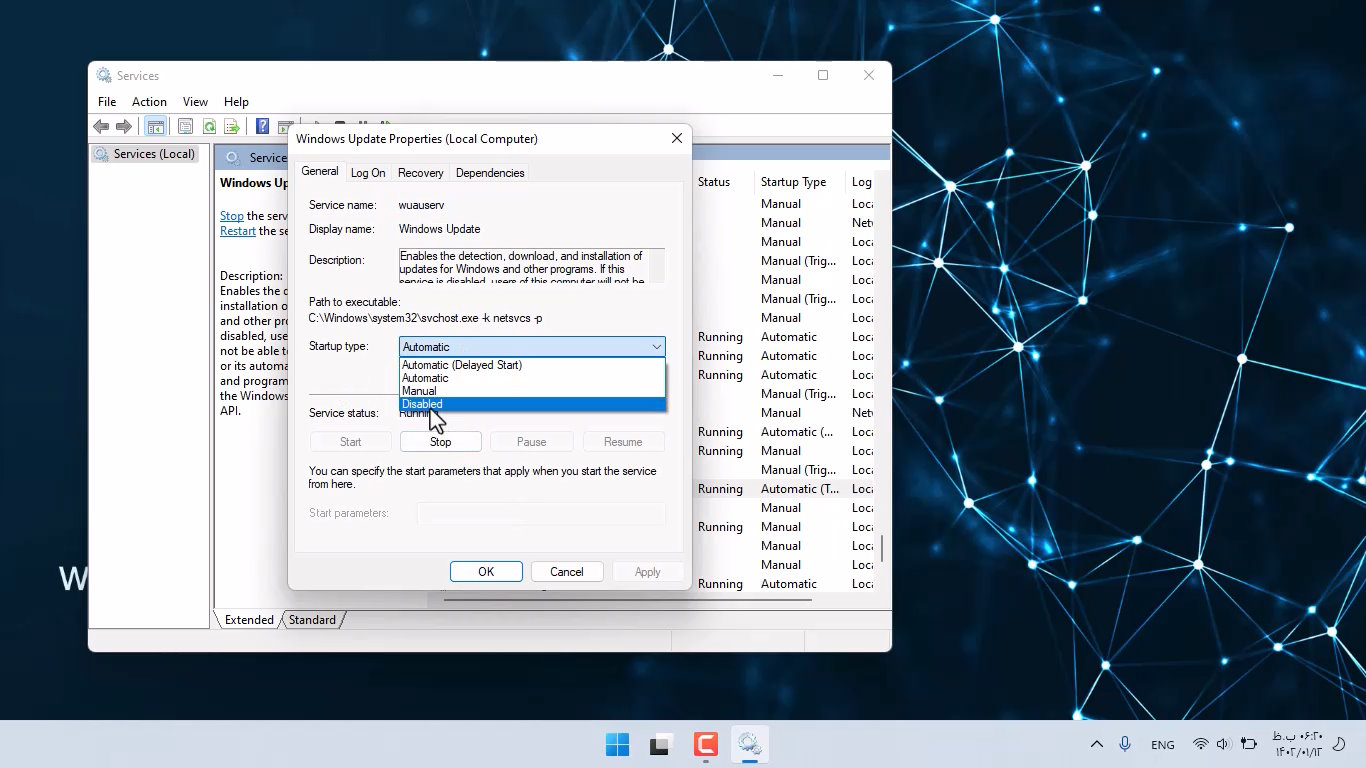Sort by the Status column header
The width and height of the screenshot is (1366, 768).
pos(714,182)
